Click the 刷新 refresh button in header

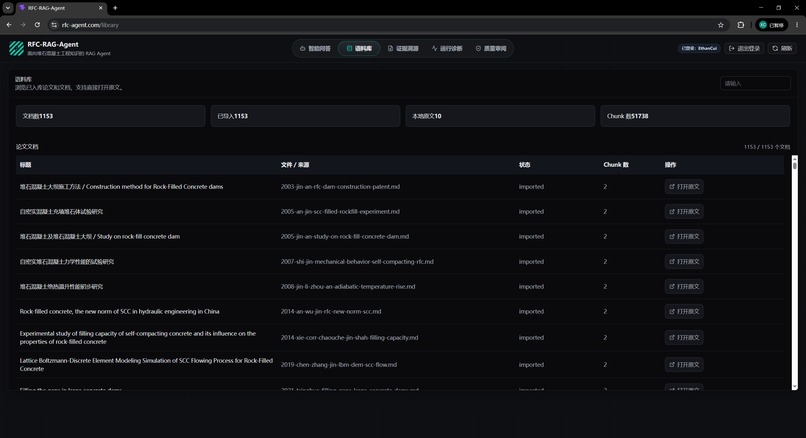click(782, 48)
